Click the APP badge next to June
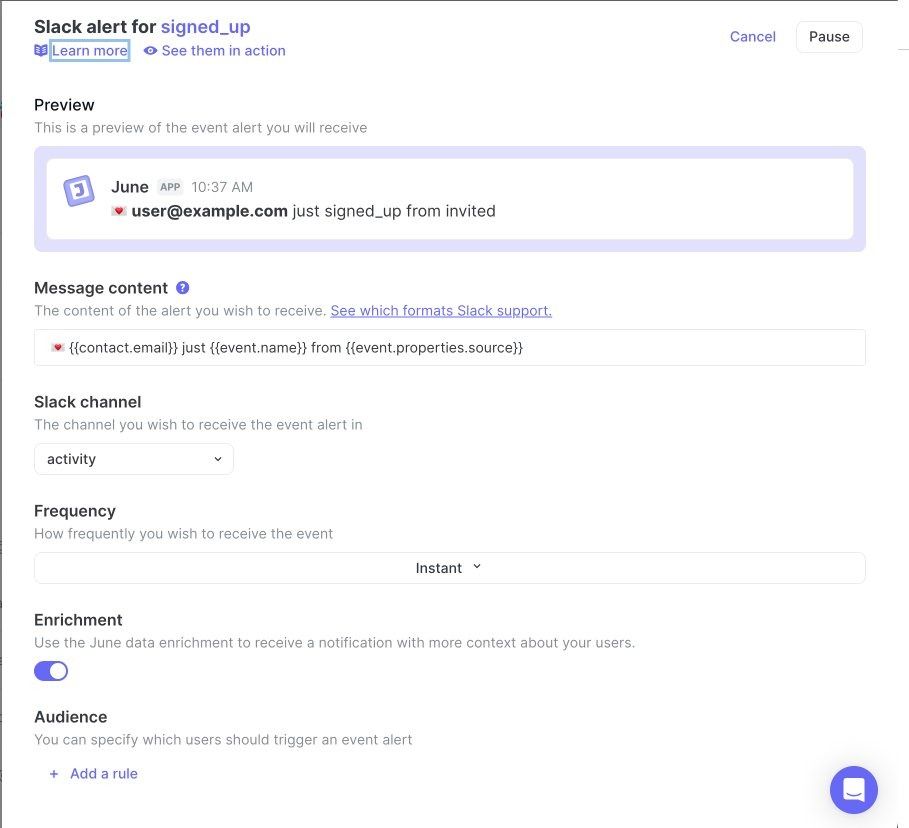The width and height of the screenshot is (909, 828). point(170,187)
